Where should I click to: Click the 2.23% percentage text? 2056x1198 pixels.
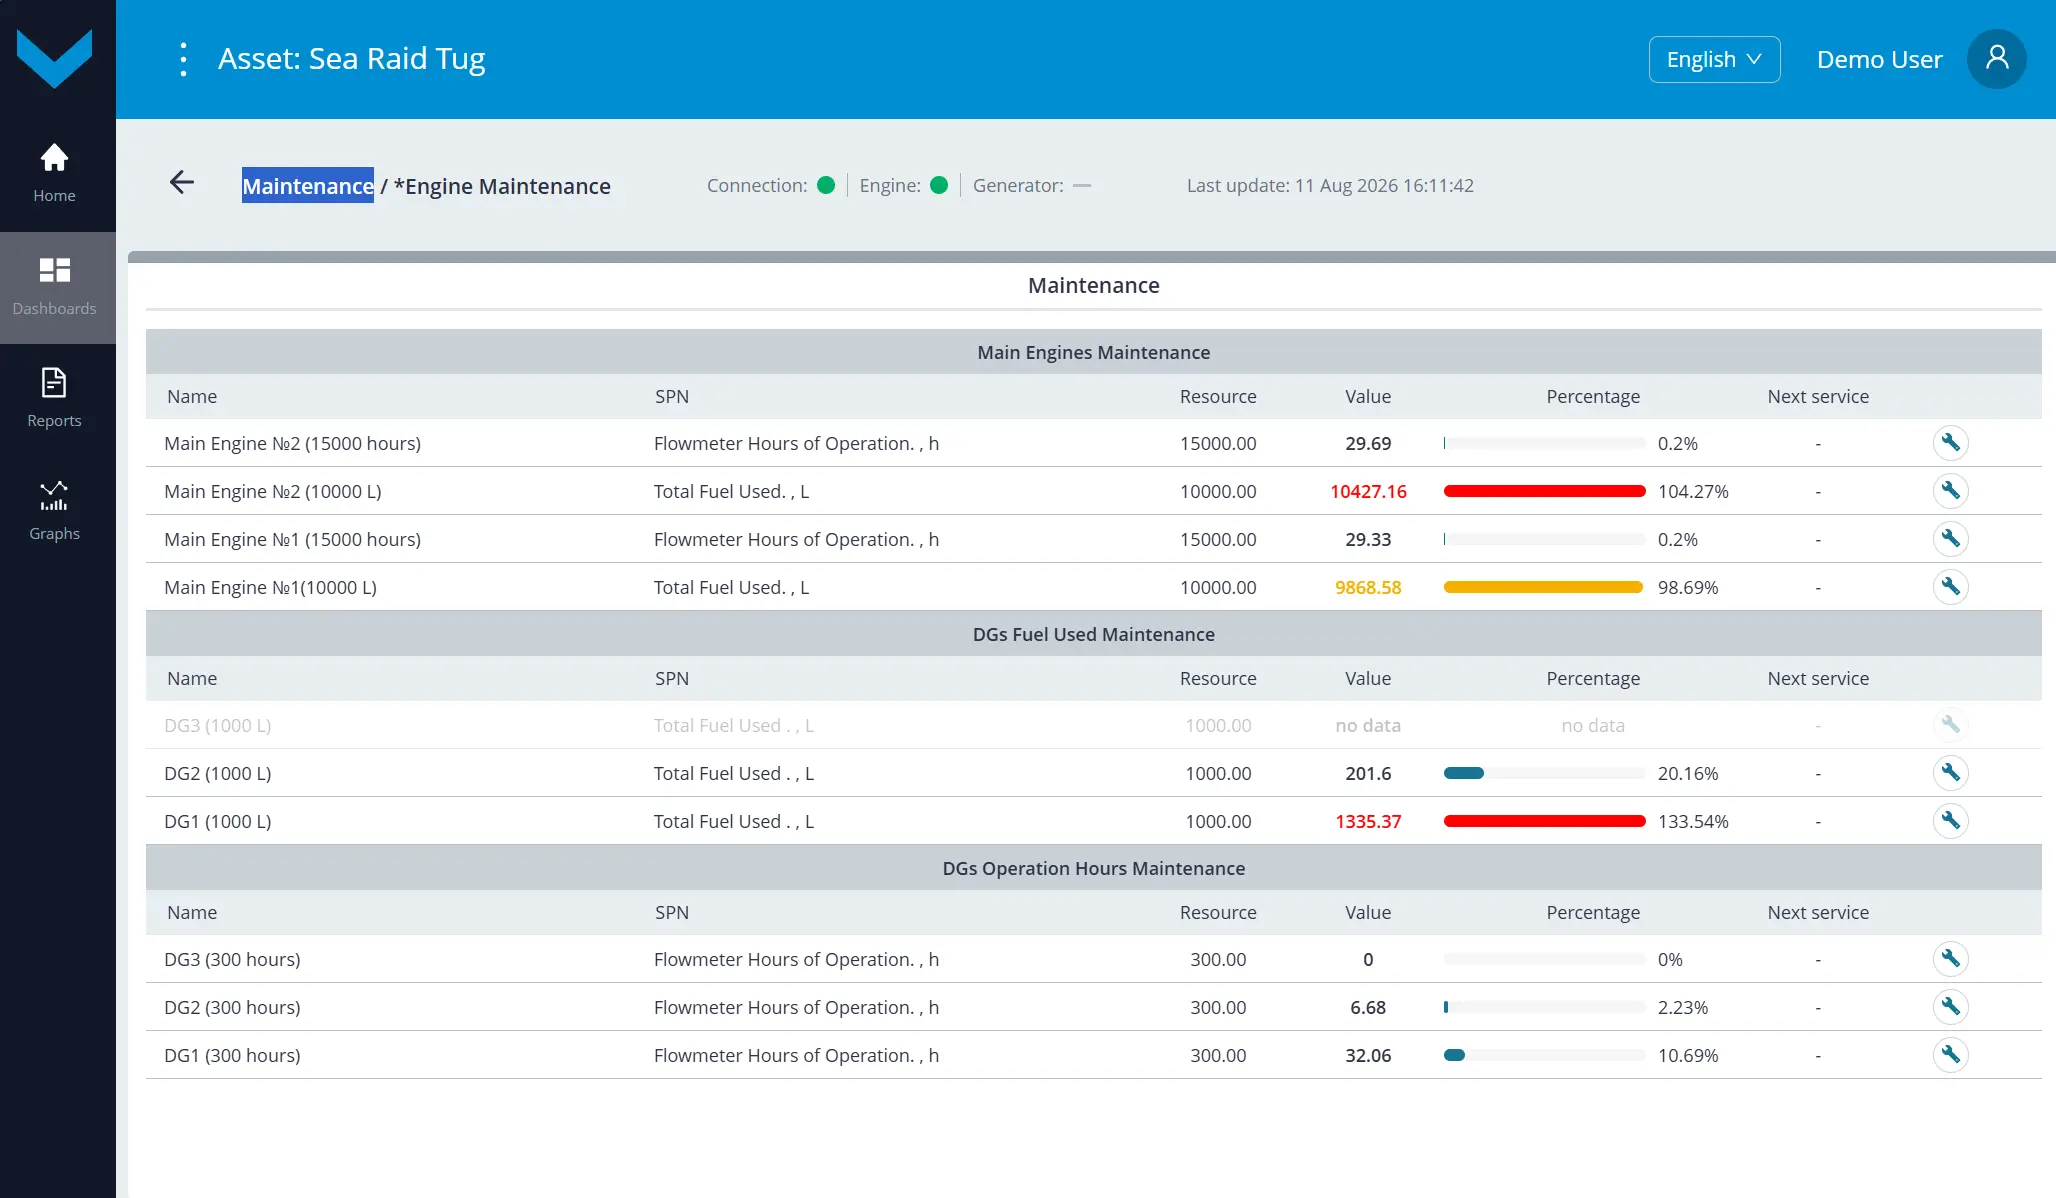tap(1683, 1007)
